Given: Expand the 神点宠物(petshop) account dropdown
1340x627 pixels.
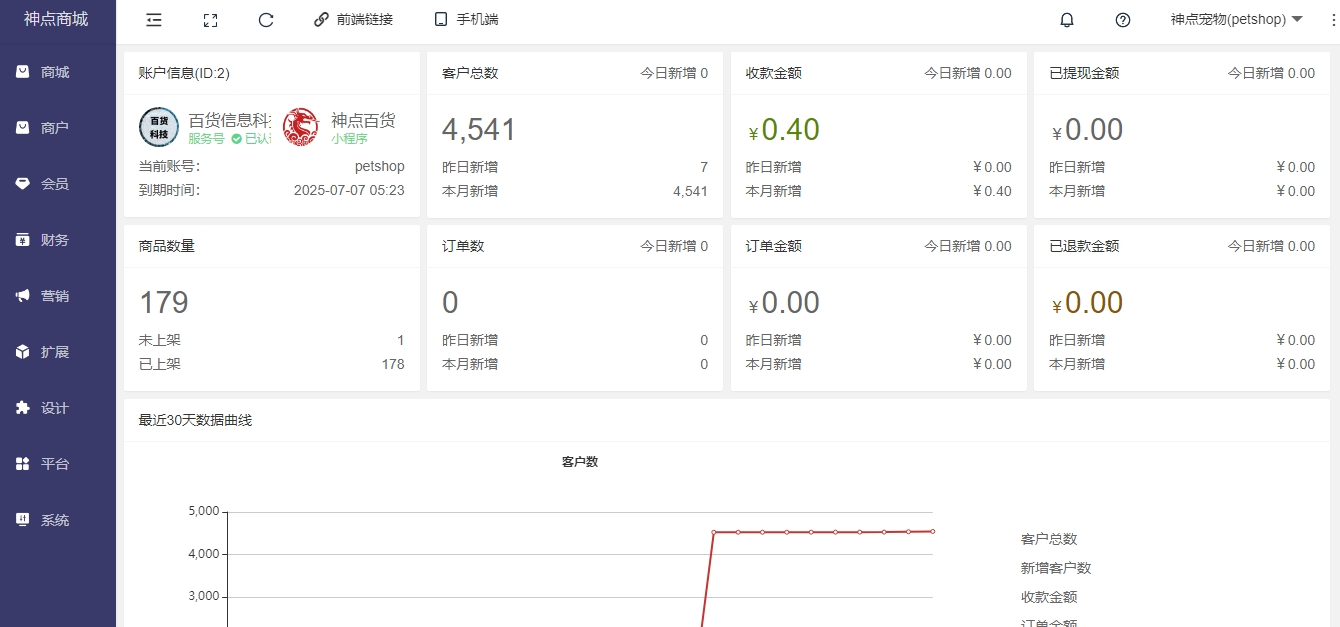Looking at the screenshot, I should (x=1237, y=20).
